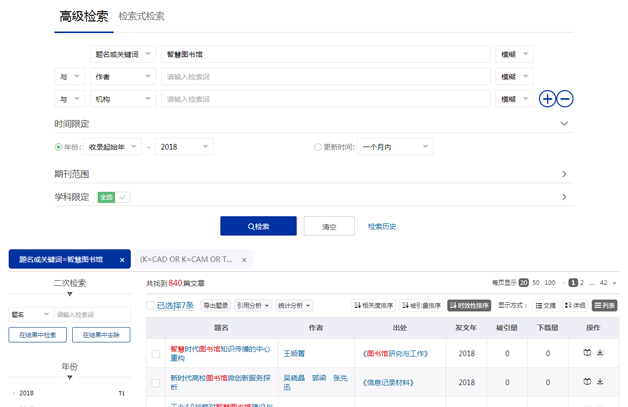Collapse the 二次检索 section triangle
Image resolution: width=628 pixels, height=407 pixels.
70,294
